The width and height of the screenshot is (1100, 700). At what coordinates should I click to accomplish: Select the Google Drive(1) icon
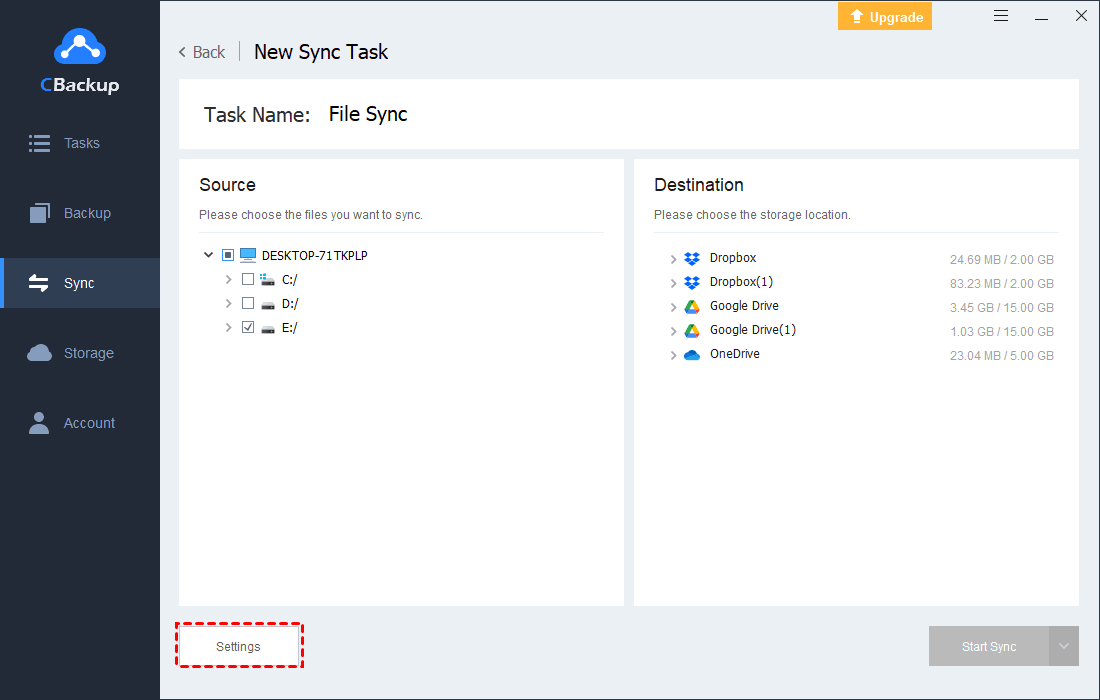692,331
